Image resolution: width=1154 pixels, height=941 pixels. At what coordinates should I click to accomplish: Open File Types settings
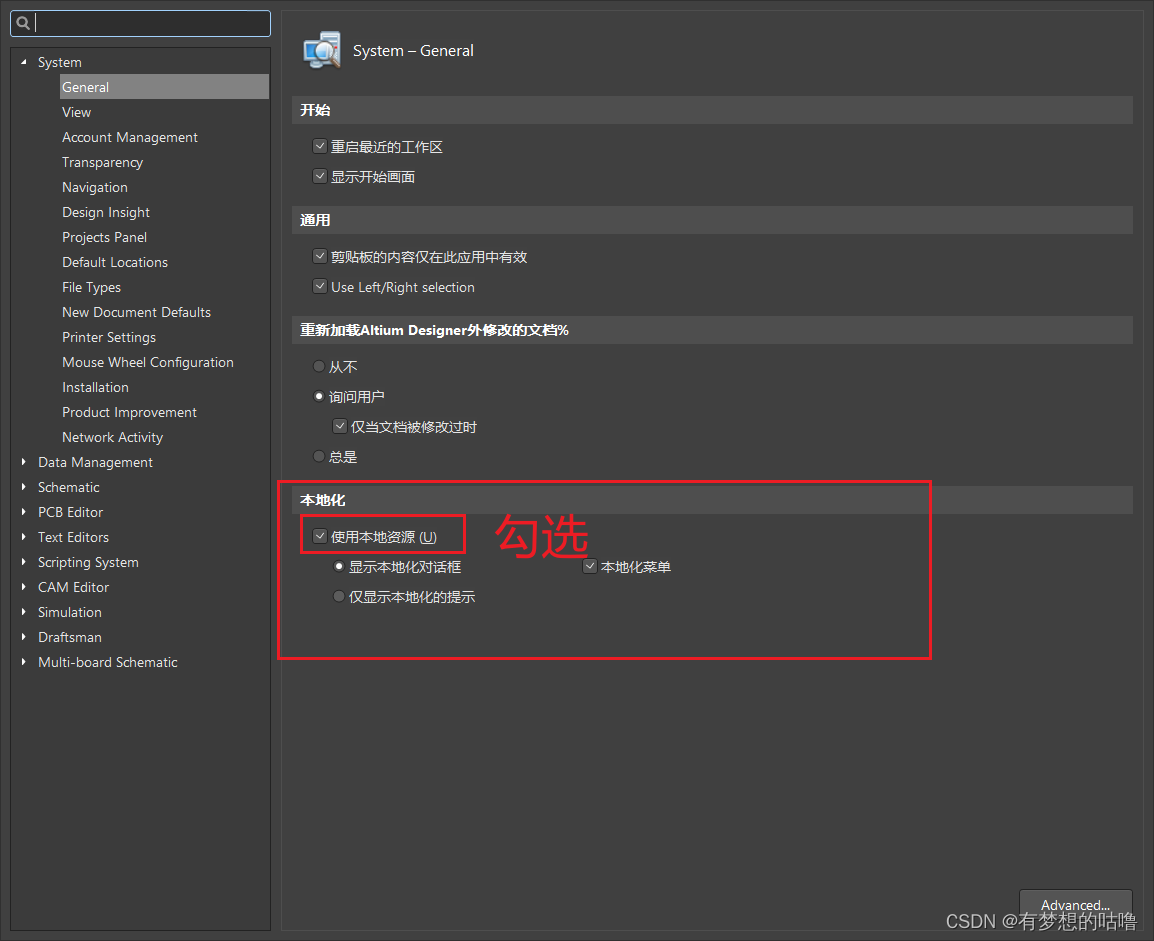[x=91, y=288]
